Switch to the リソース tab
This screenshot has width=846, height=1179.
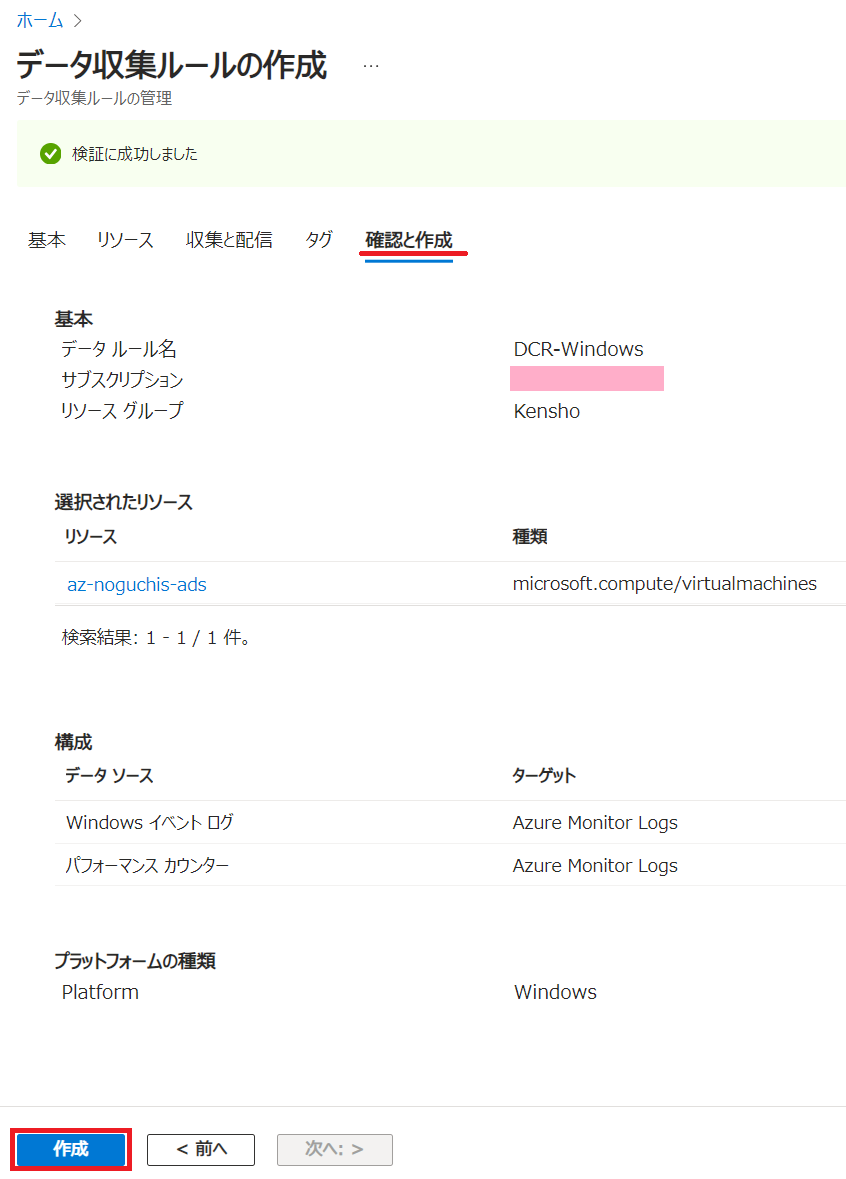click(x=125, y=240)
